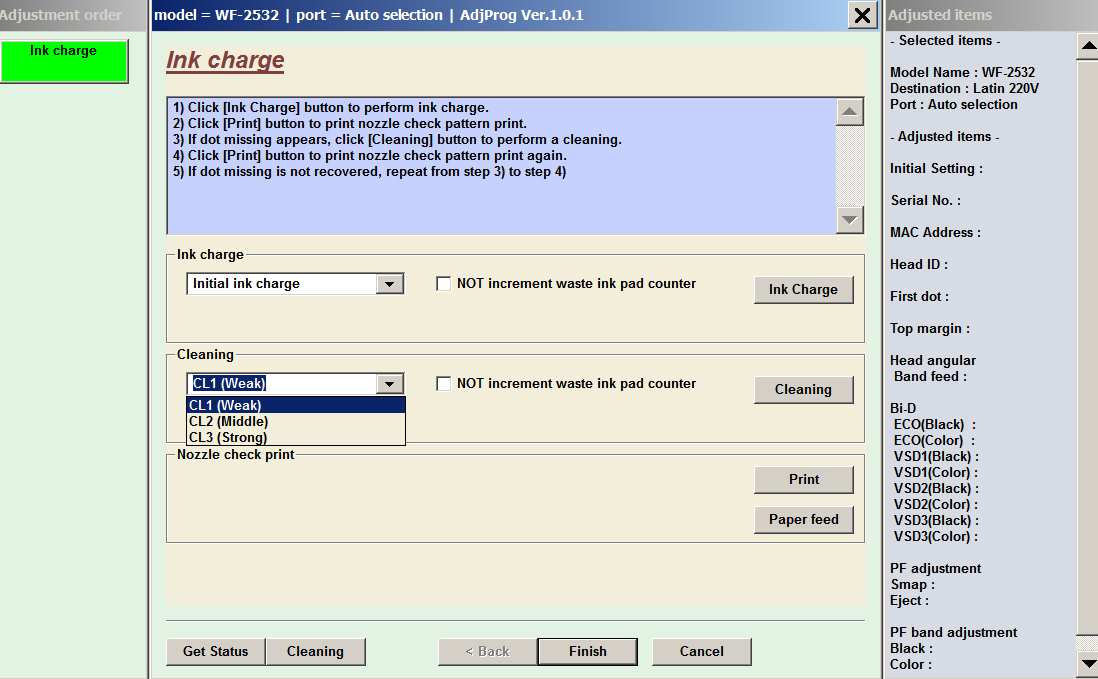The height and width of the screenshot is (679, 1098).
Task: Click the Adjusted items panel scroll-up arrow
Action: tap(1087, 46)
